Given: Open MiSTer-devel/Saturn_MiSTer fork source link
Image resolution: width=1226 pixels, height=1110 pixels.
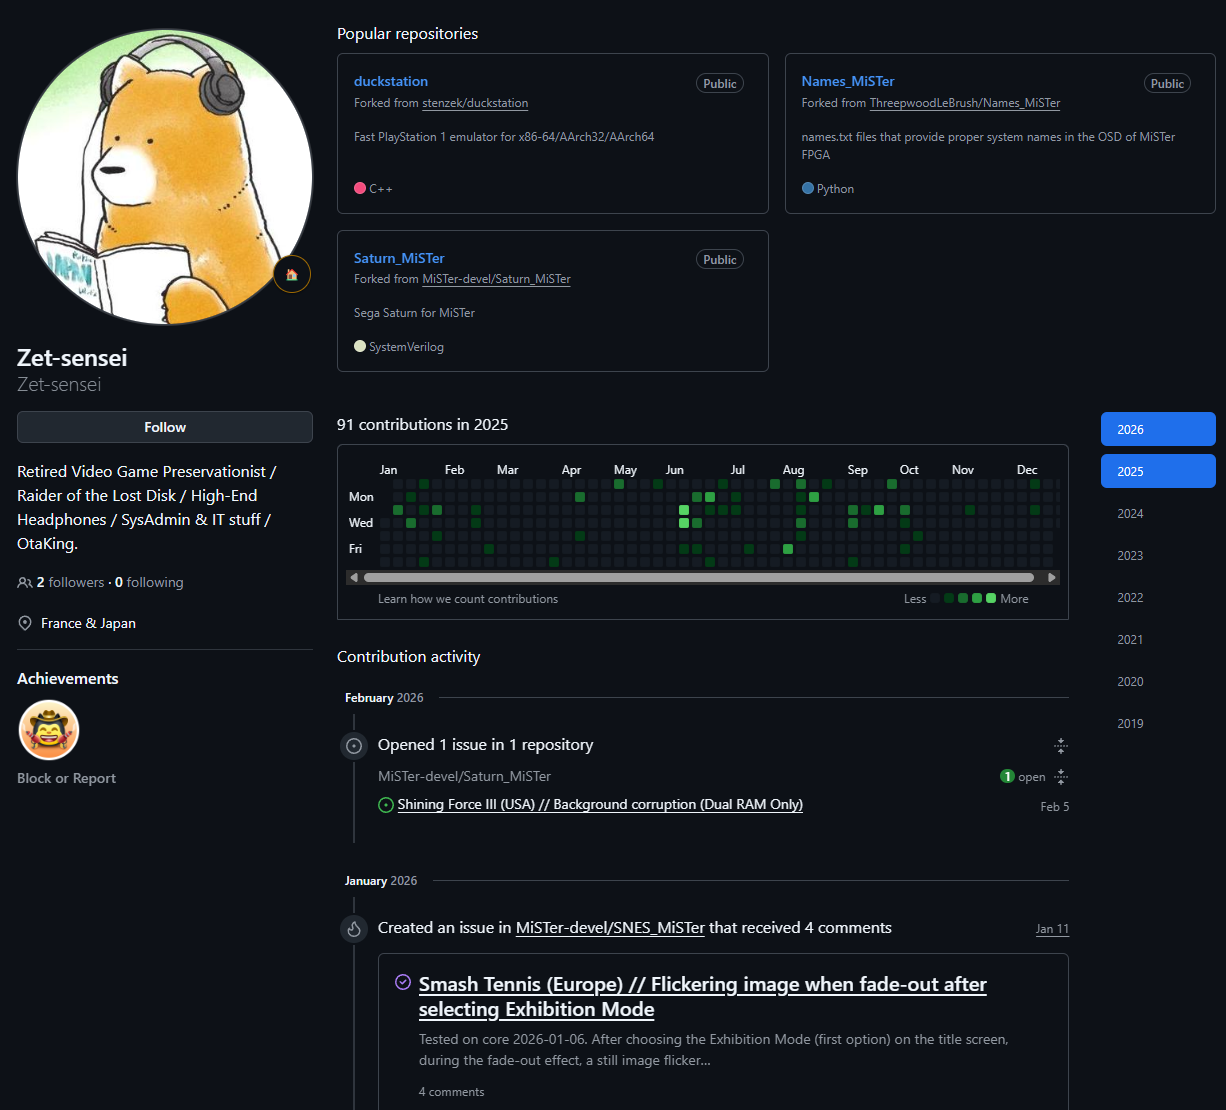Looking at the screenshot, I should 496,279.
